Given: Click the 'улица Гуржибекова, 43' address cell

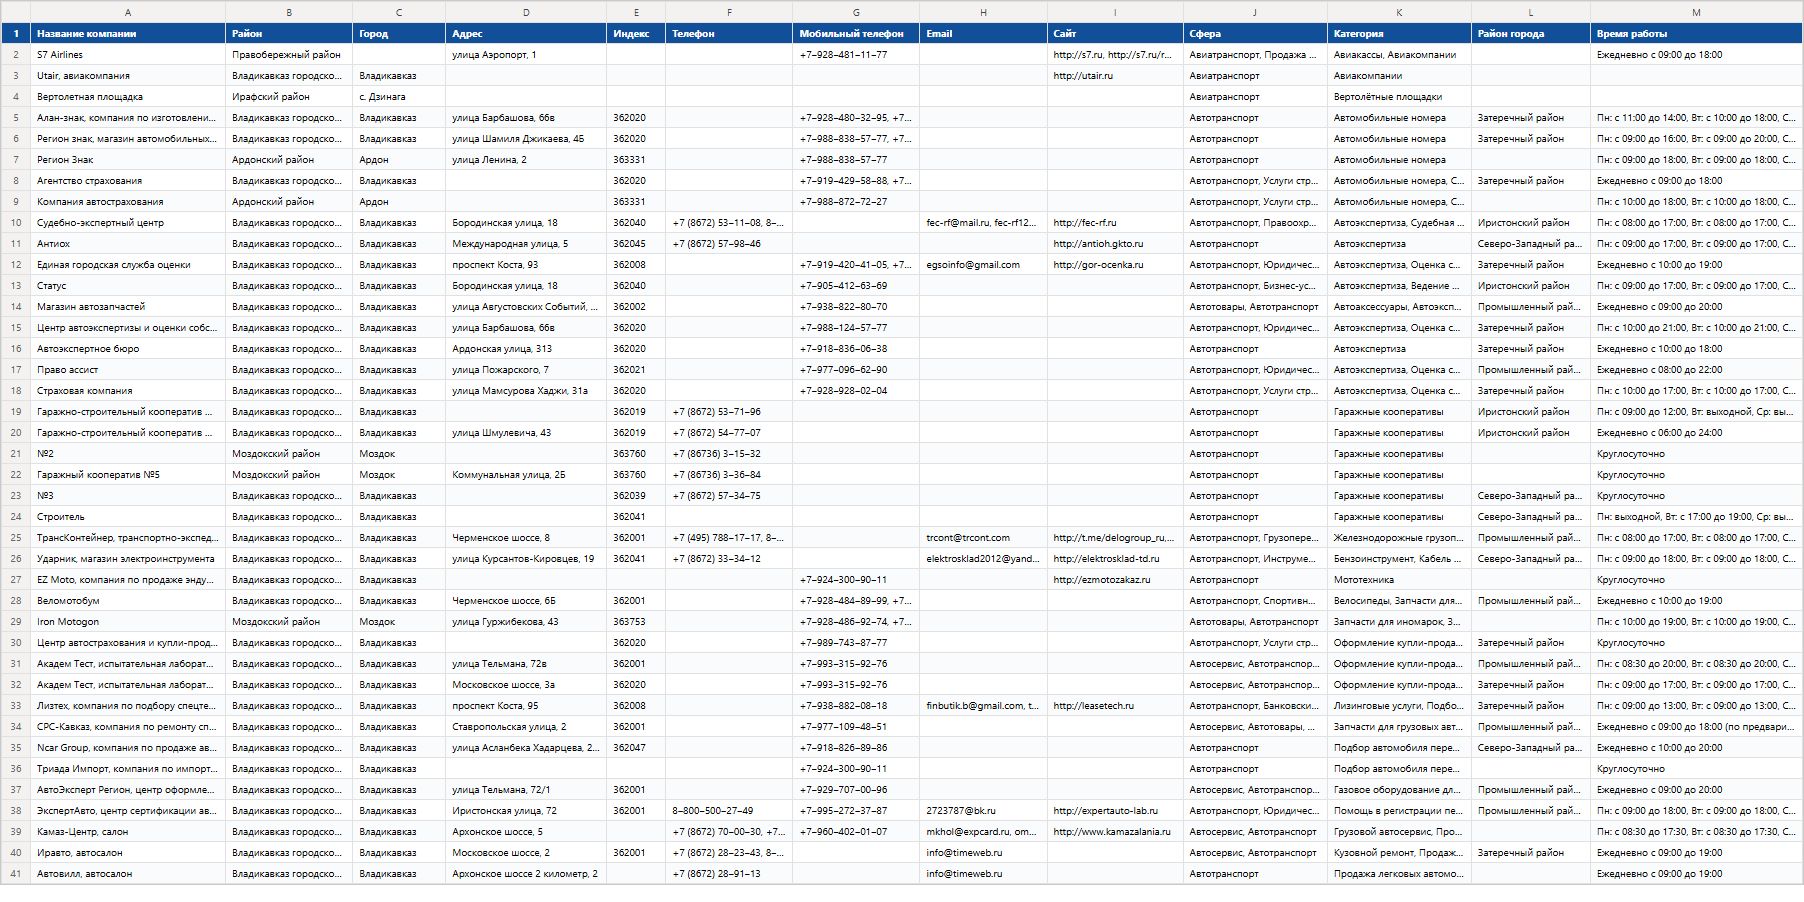Looking at the screenshot, I should [x=526, y=622].
